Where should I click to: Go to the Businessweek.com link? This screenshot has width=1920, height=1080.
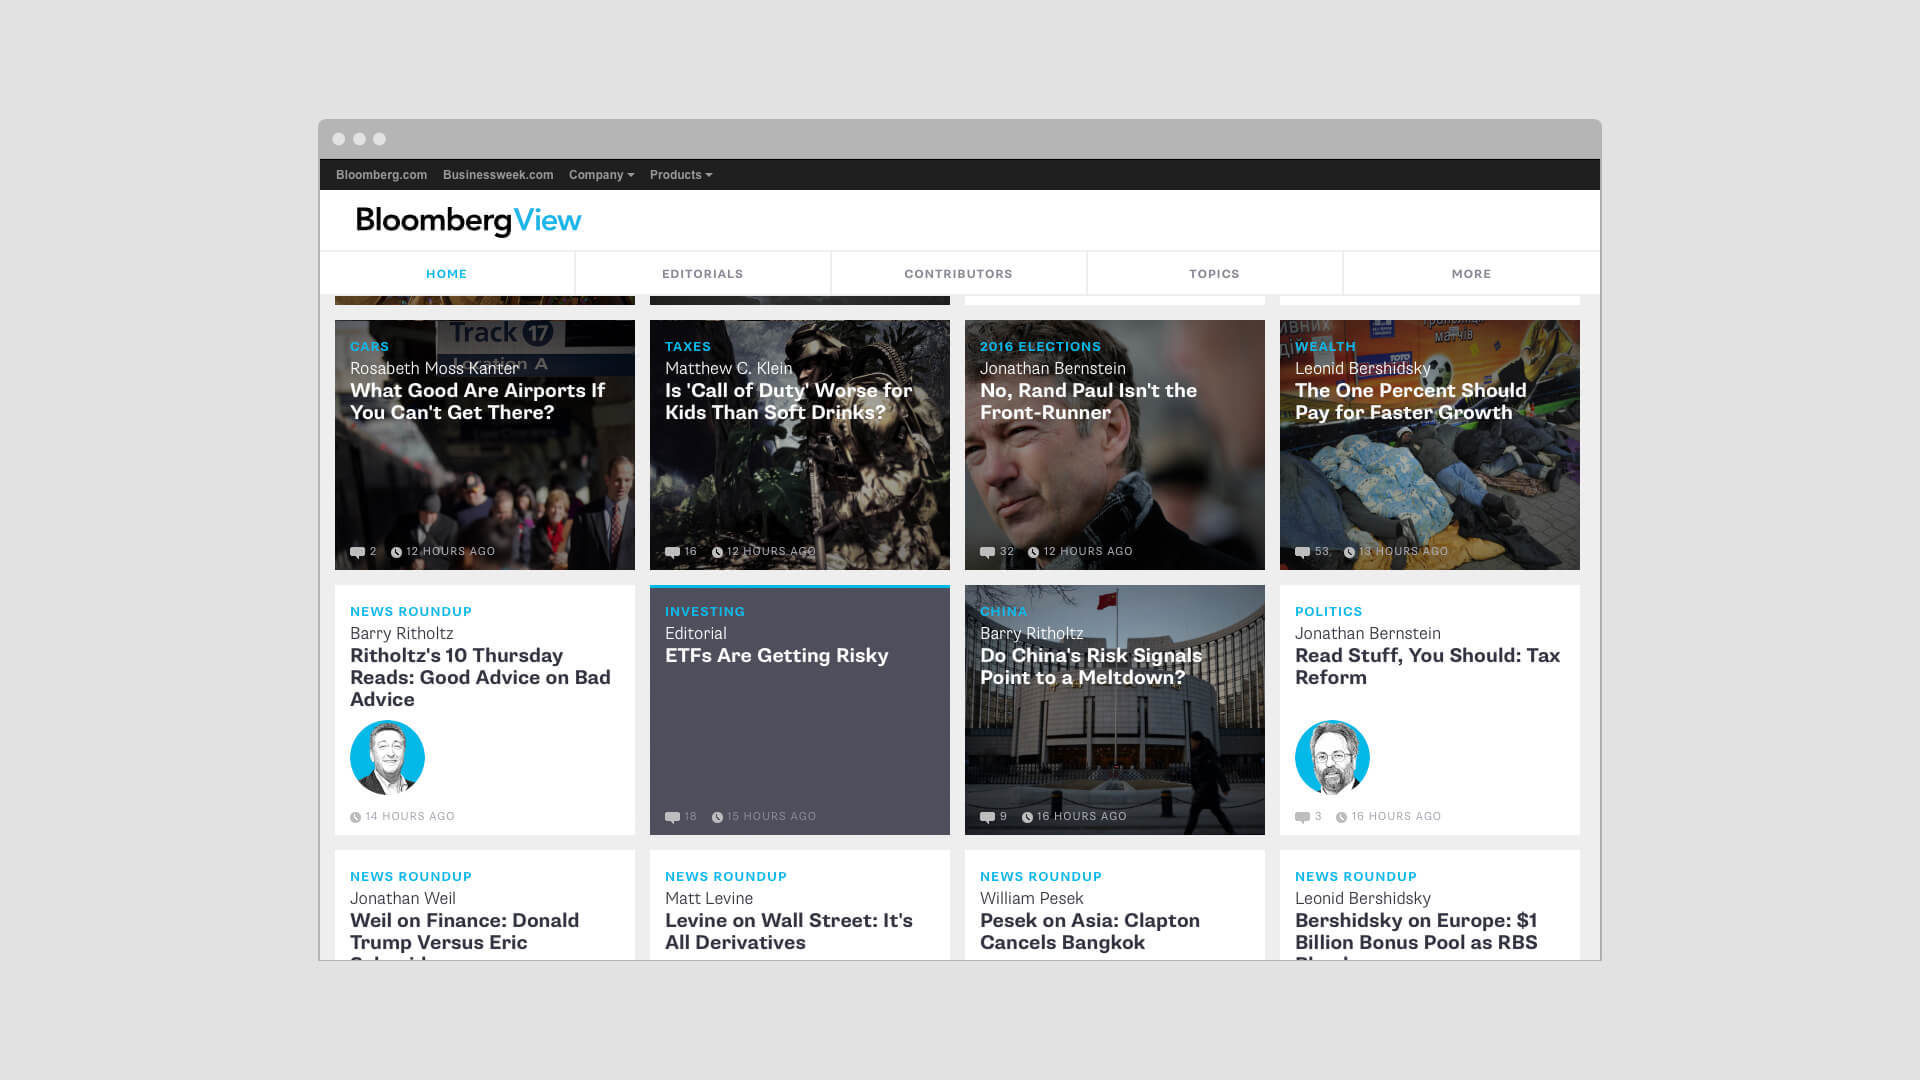coord(498,175)
